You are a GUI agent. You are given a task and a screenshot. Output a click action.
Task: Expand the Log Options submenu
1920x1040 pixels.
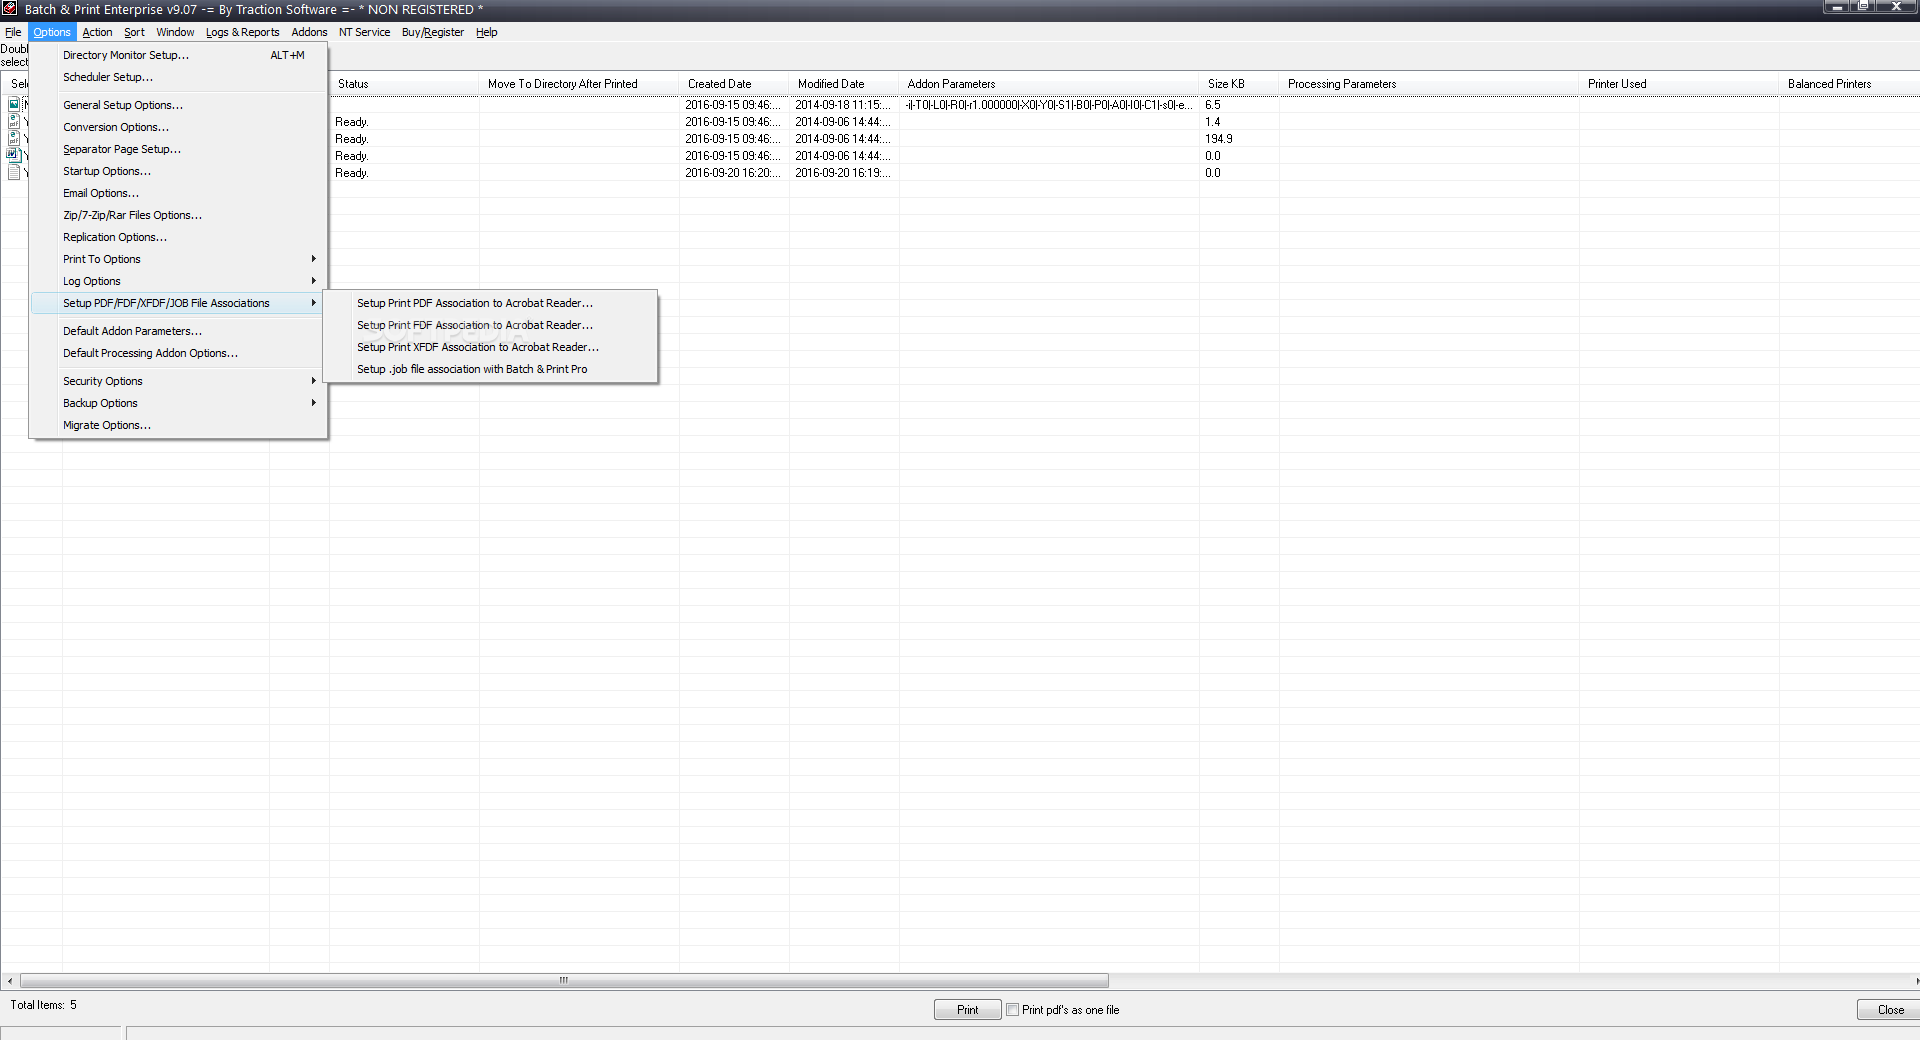pyautogui.click(x=178, y=281)
